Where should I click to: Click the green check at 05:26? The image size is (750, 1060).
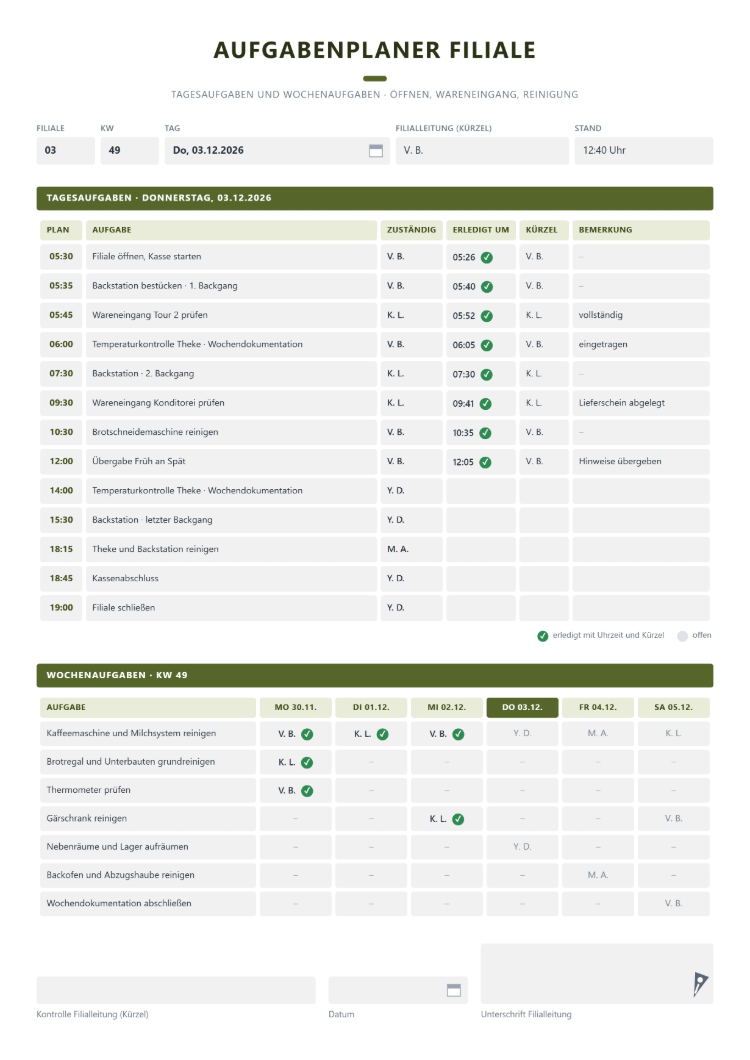[x=487, y=258]
